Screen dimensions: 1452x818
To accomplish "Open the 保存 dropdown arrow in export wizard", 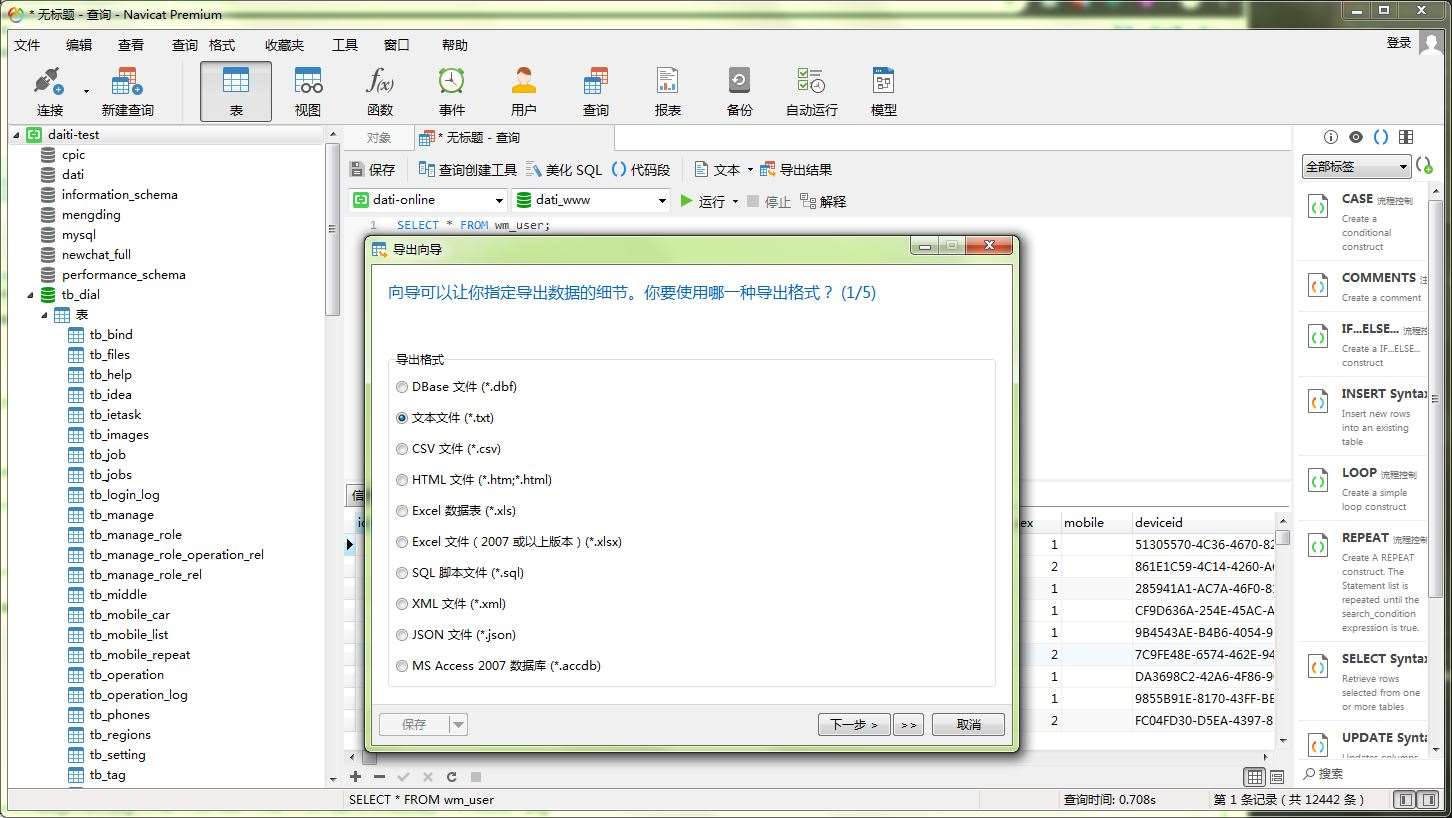I will coord(458,724).
